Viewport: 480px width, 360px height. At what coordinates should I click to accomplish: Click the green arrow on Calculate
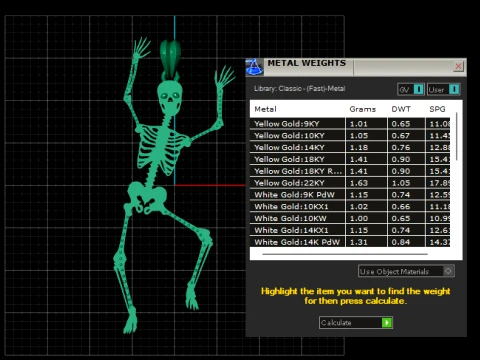click(387, 323)
